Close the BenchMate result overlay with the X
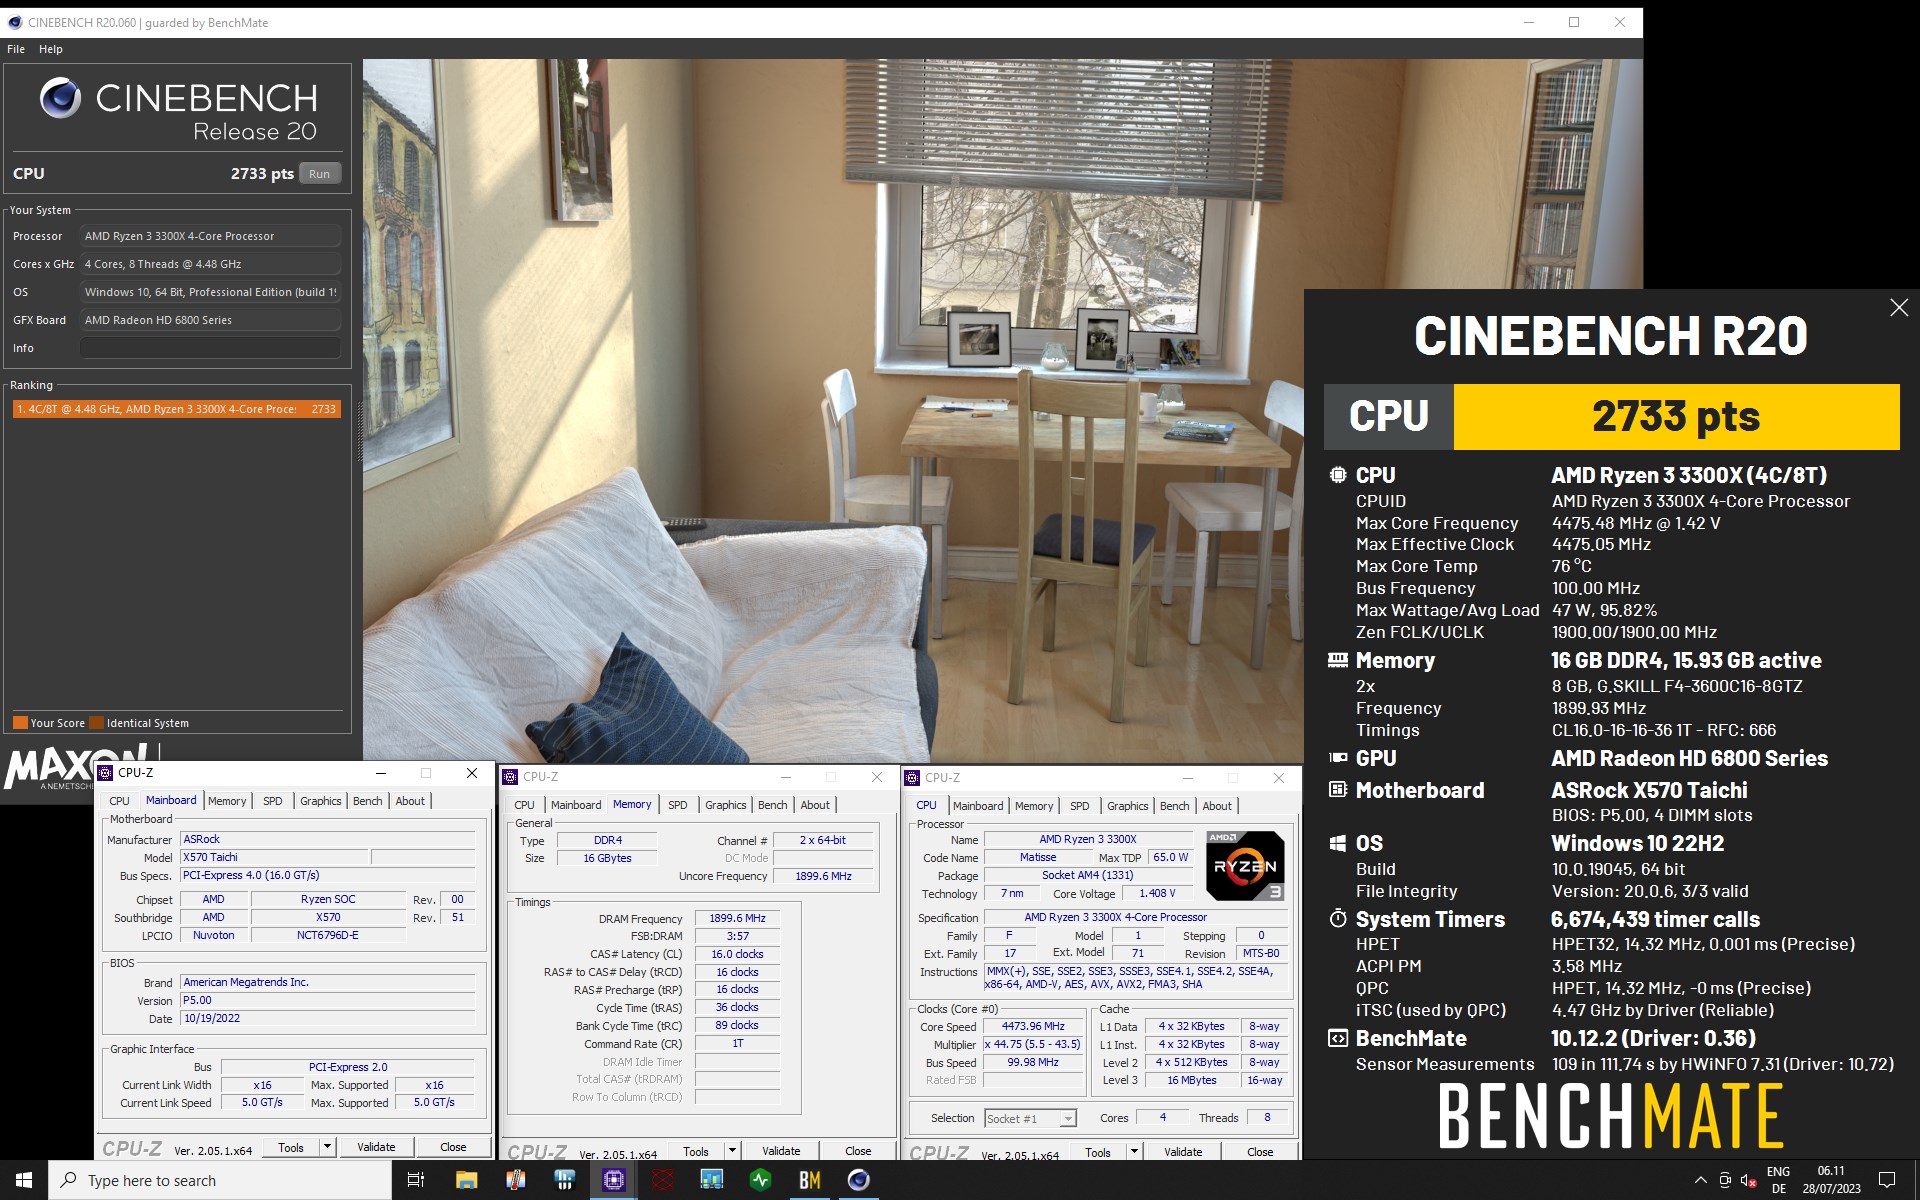This screenshot has height=1200, width=1920. (1899, 308)
